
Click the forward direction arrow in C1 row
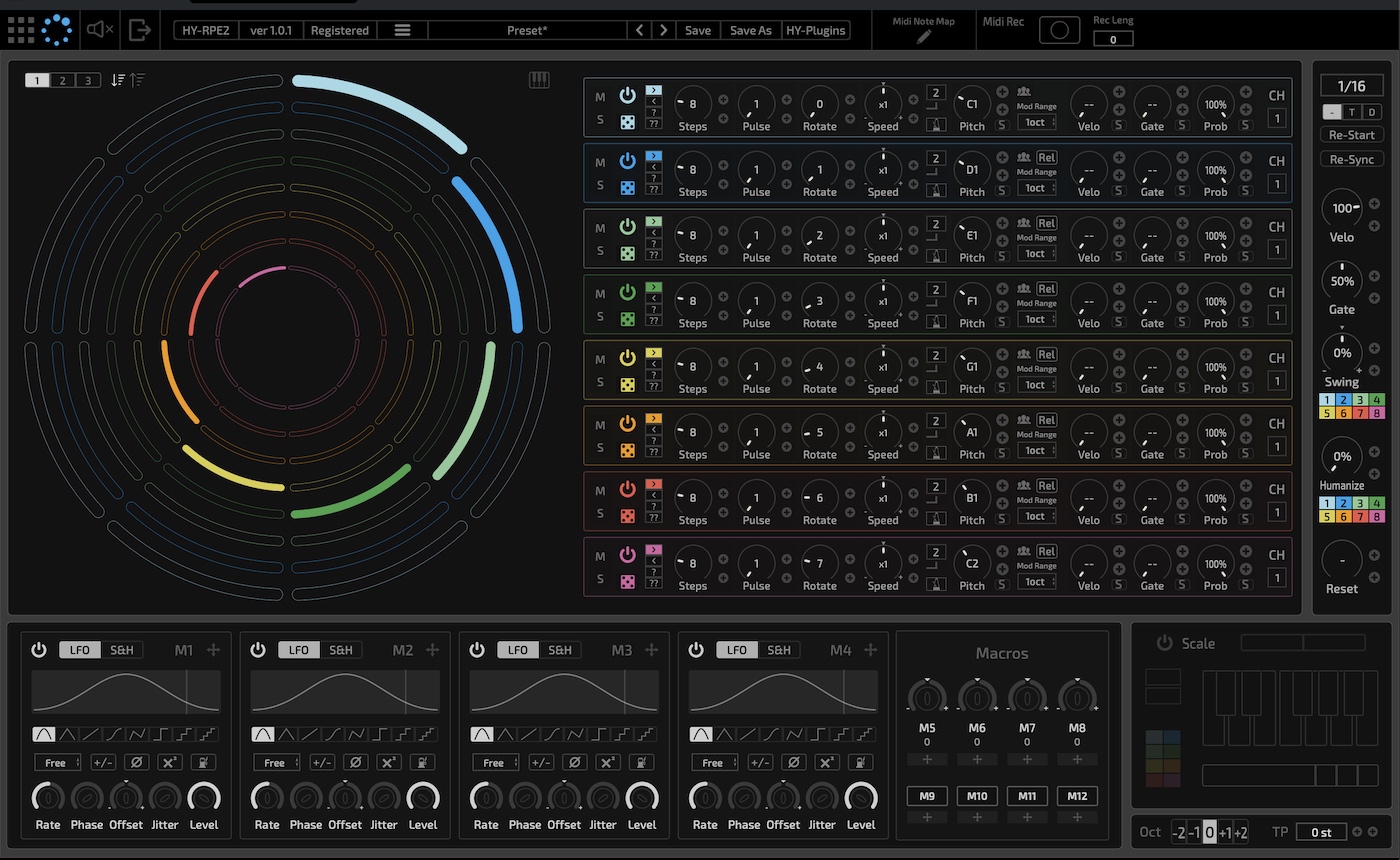(654, 89)
